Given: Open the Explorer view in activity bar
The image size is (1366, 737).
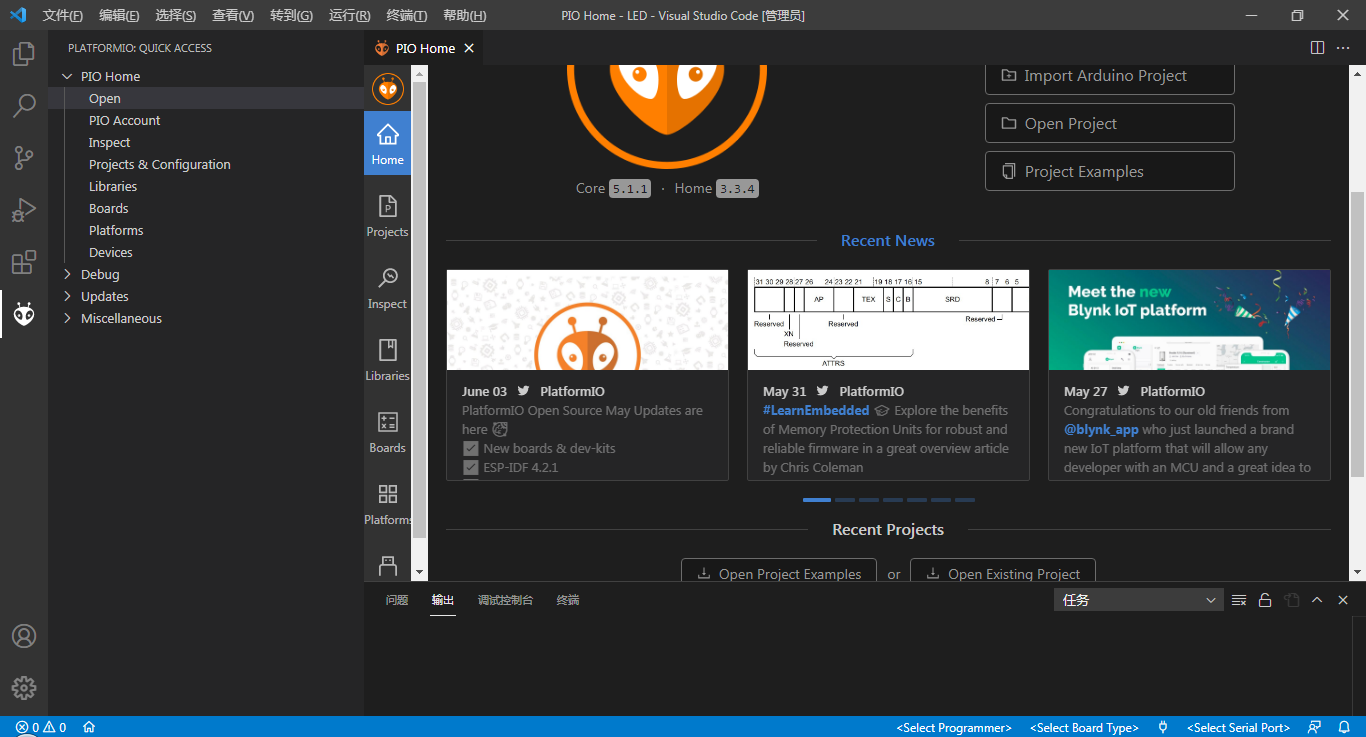Looking at the screenshot, I should (x=24, y=53).
